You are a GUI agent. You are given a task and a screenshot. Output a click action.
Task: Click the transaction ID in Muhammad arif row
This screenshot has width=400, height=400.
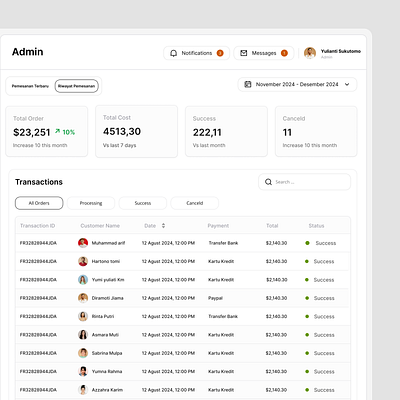[38, 243]
